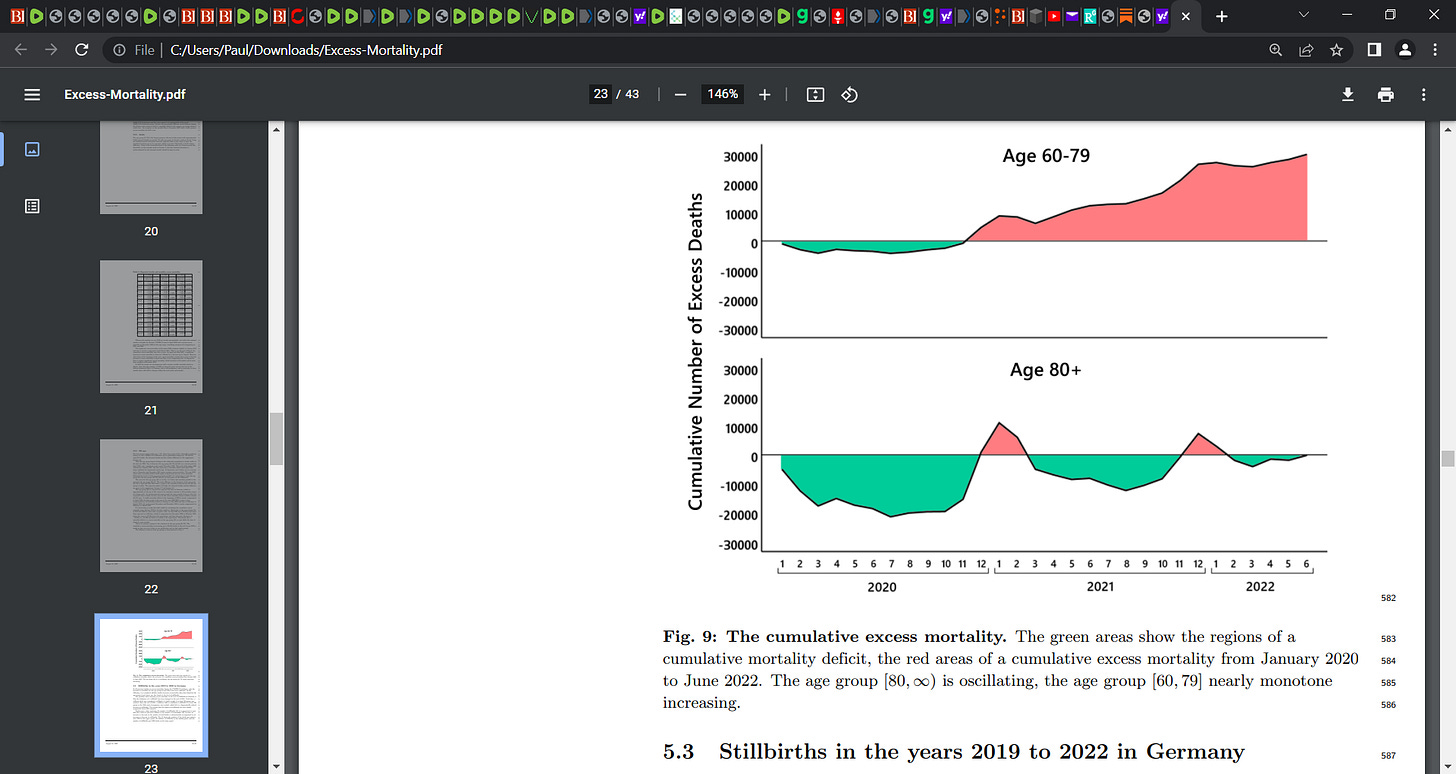The height and width of the screenshot is (774, 1456).
Task: Click the thumbnail panel scroll-up arrow
Action: (x=277, y=130)
